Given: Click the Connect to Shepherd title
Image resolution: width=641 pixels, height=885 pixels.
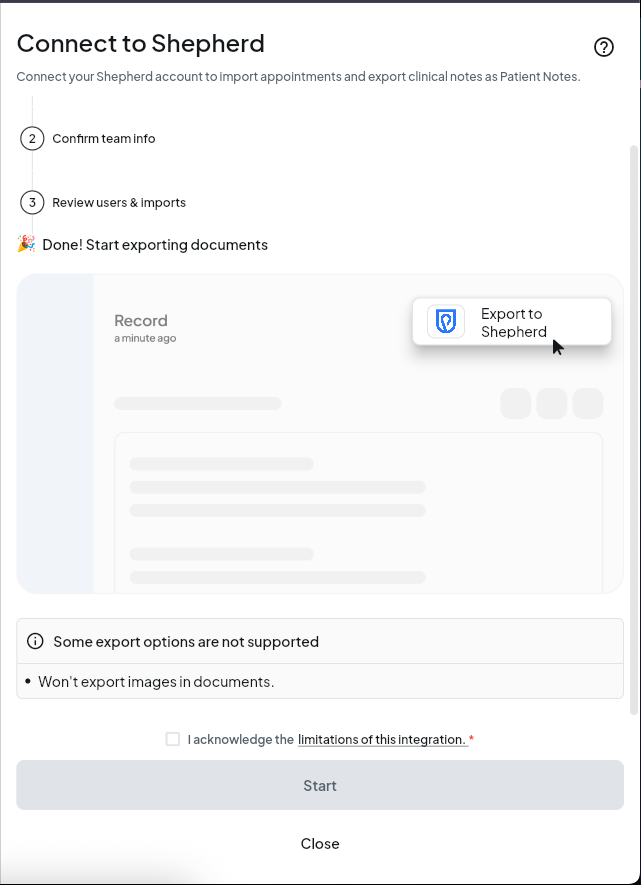Looking at the screenshot, I should click(x=141, y=43).
